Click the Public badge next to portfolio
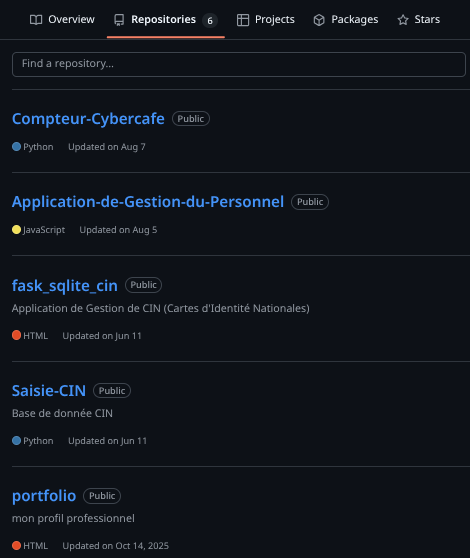 tap(102, 496)
